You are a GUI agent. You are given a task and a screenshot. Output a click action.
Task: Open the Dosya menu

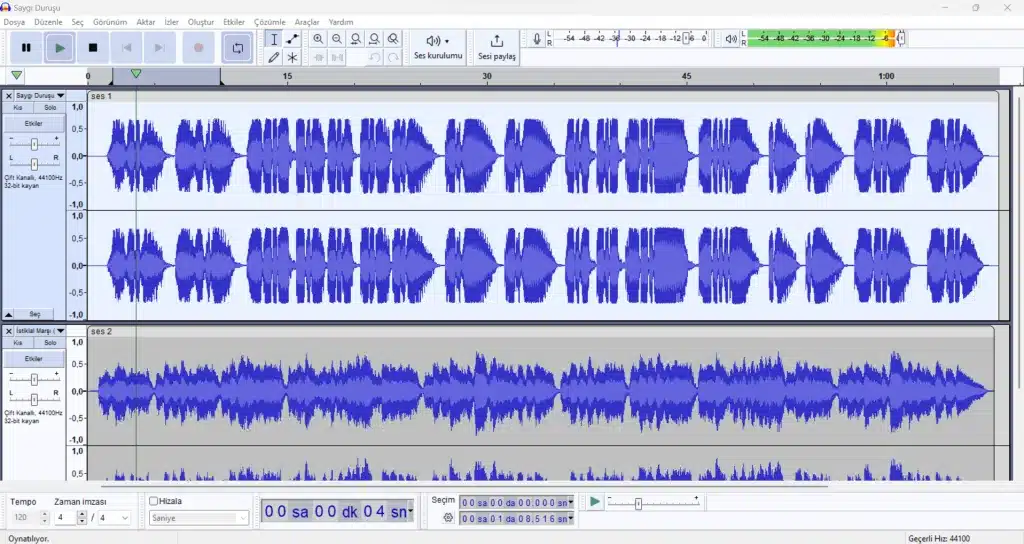click(14, 22)
